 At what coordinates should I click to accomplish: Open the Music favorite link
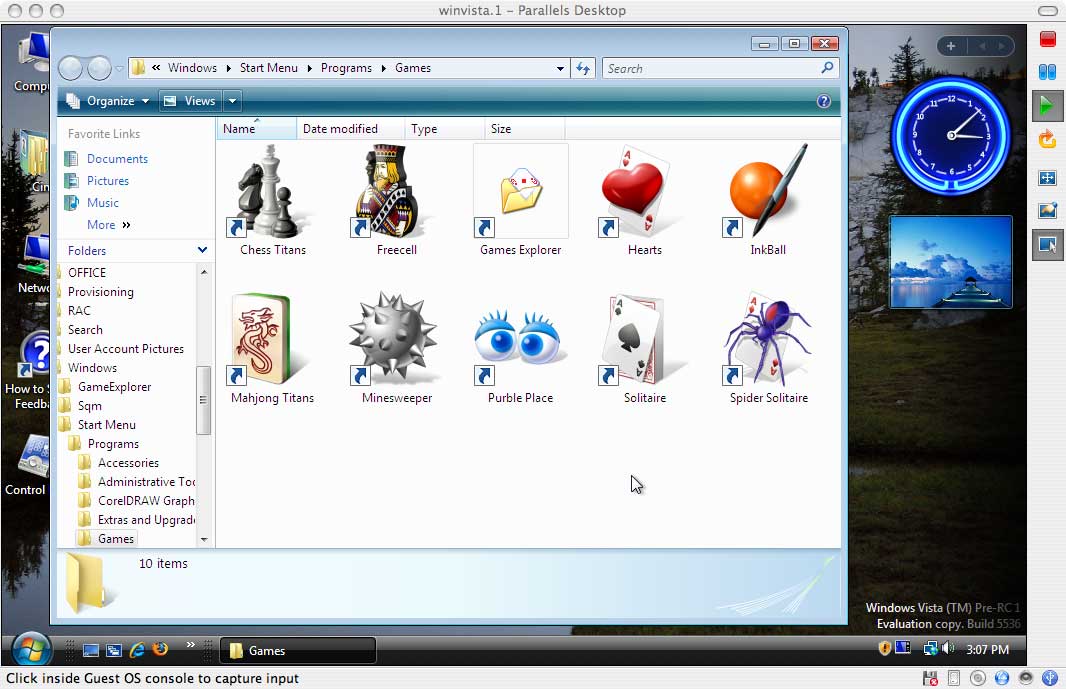[103, 203]
